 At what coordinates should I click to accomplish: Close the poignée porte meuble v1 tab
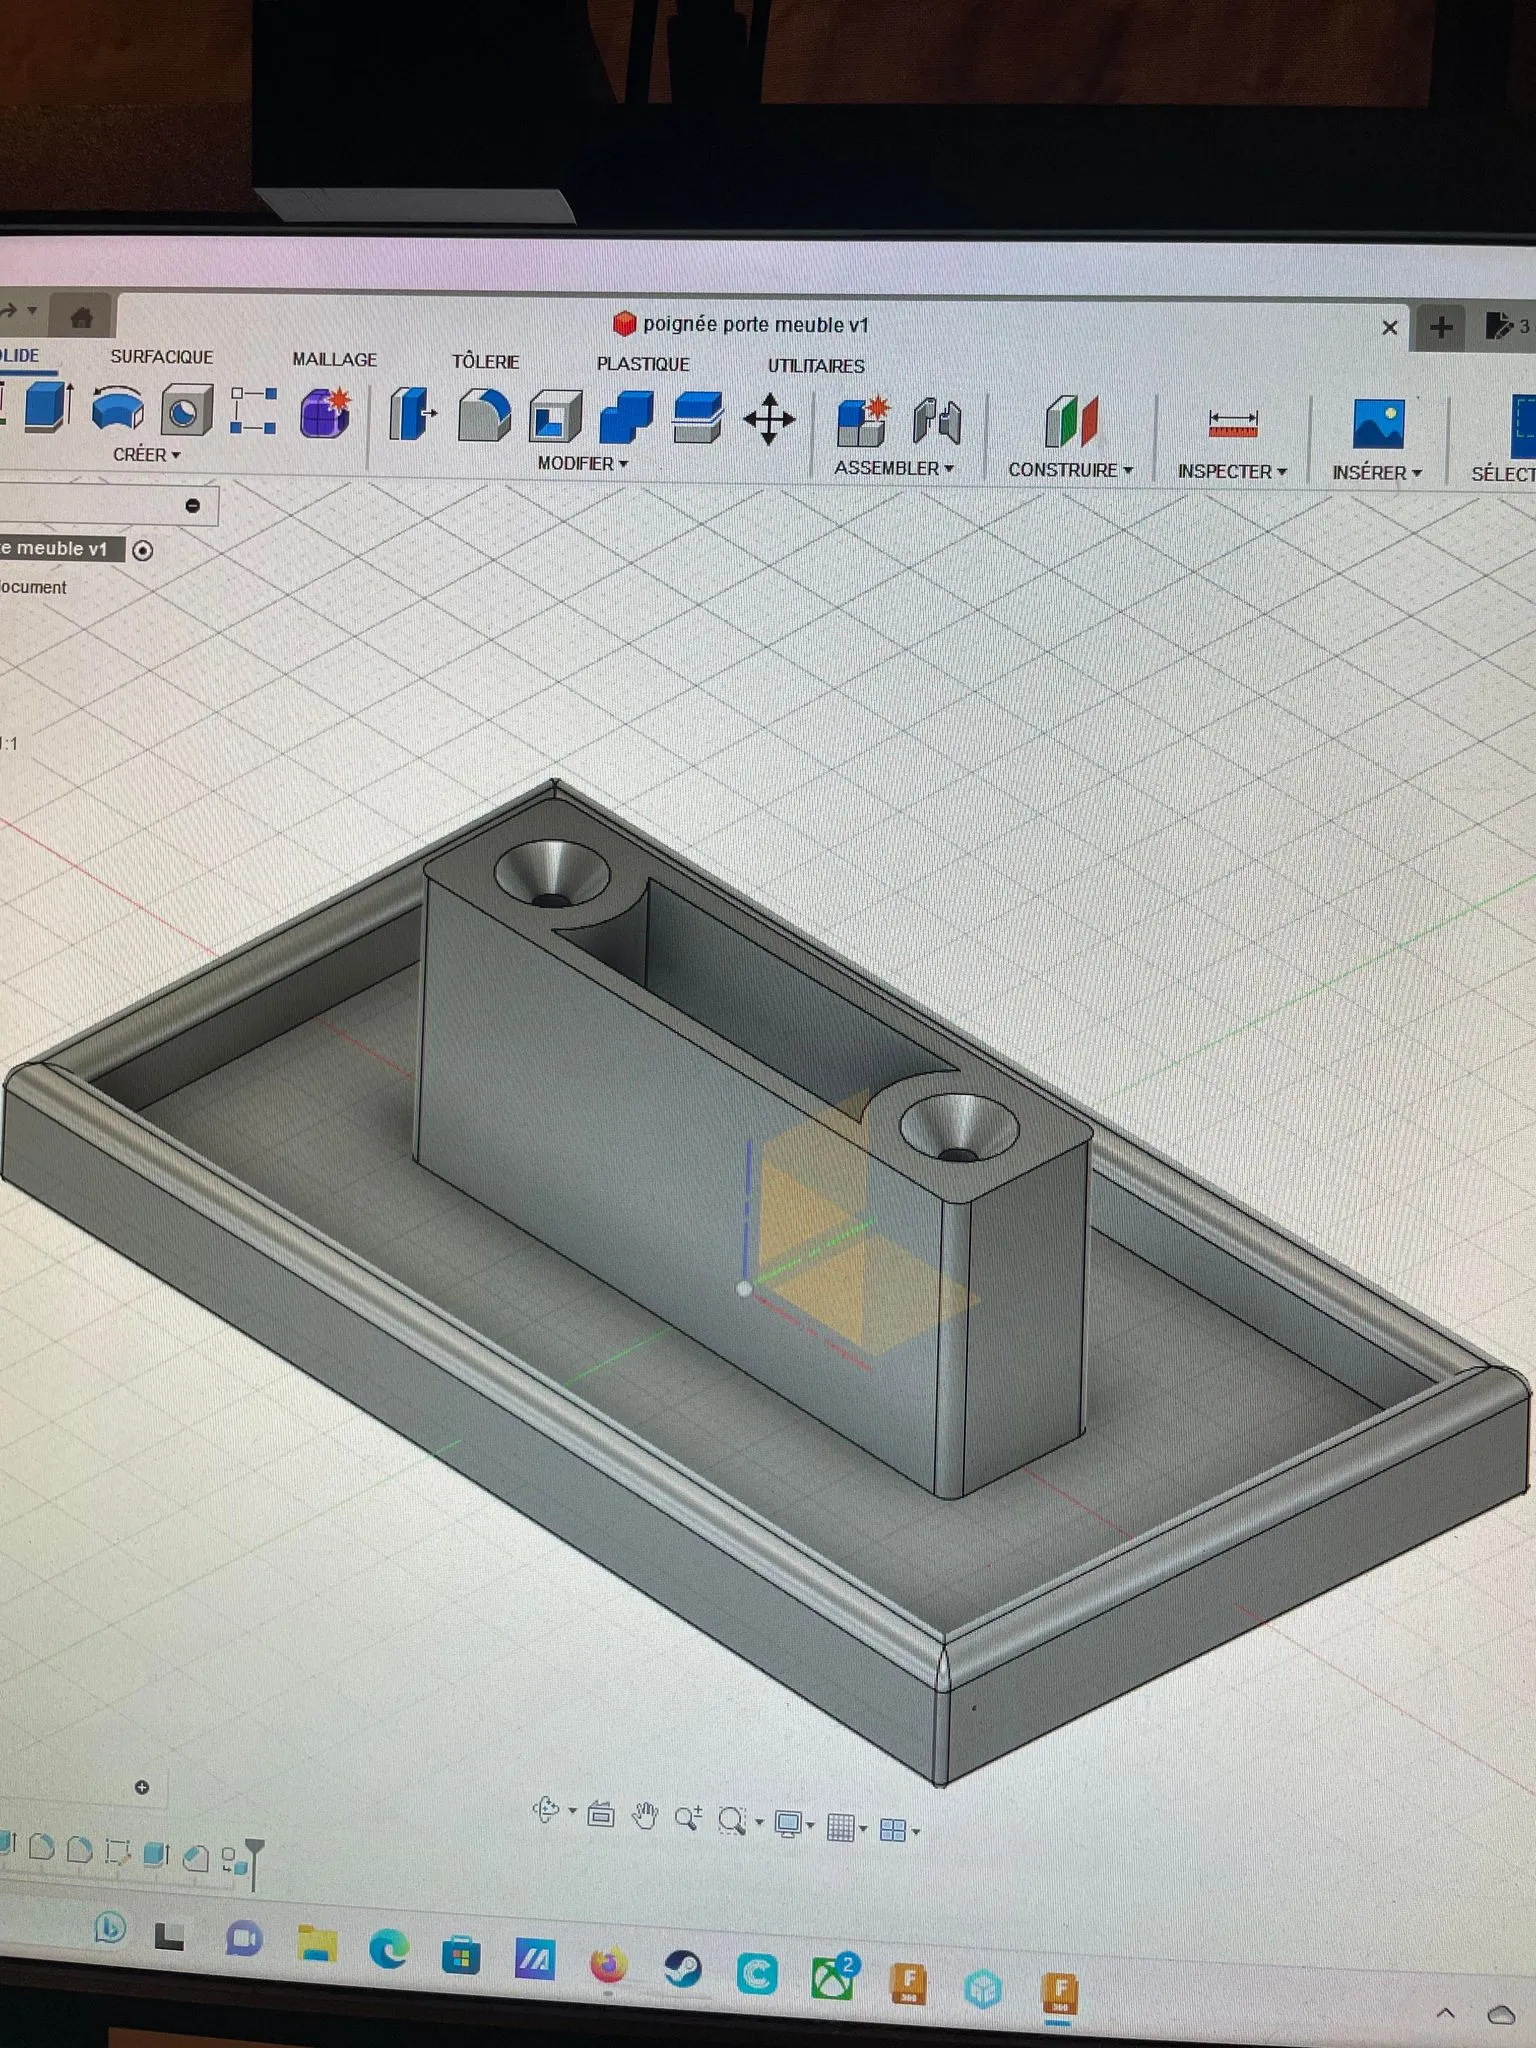(1389, 327)
